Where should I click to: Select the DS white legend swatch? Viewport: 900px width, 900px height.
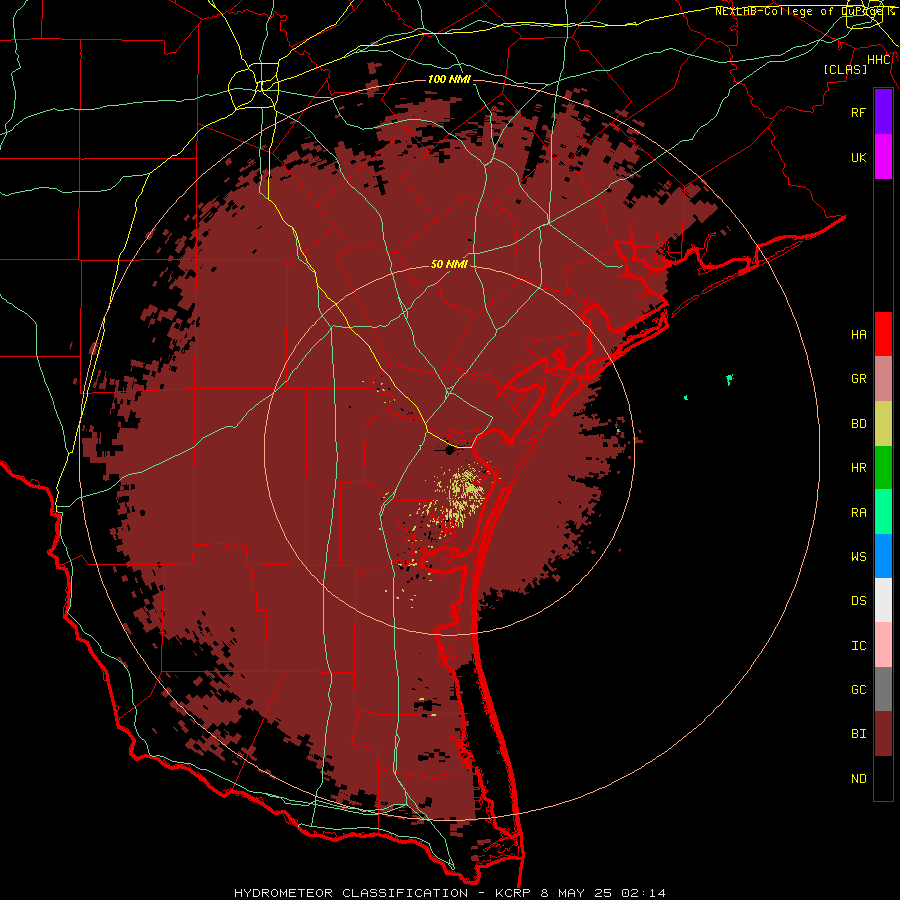coord(883,600)
